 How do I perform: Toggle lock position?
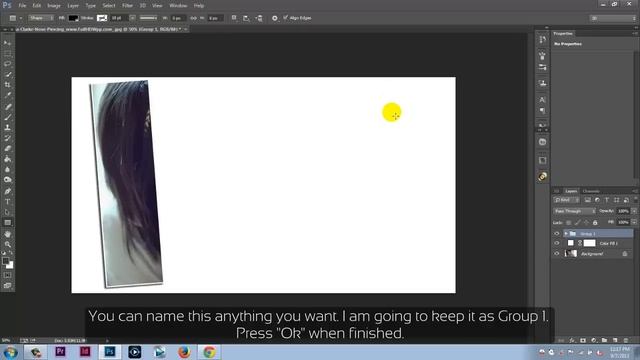[586, 222]
